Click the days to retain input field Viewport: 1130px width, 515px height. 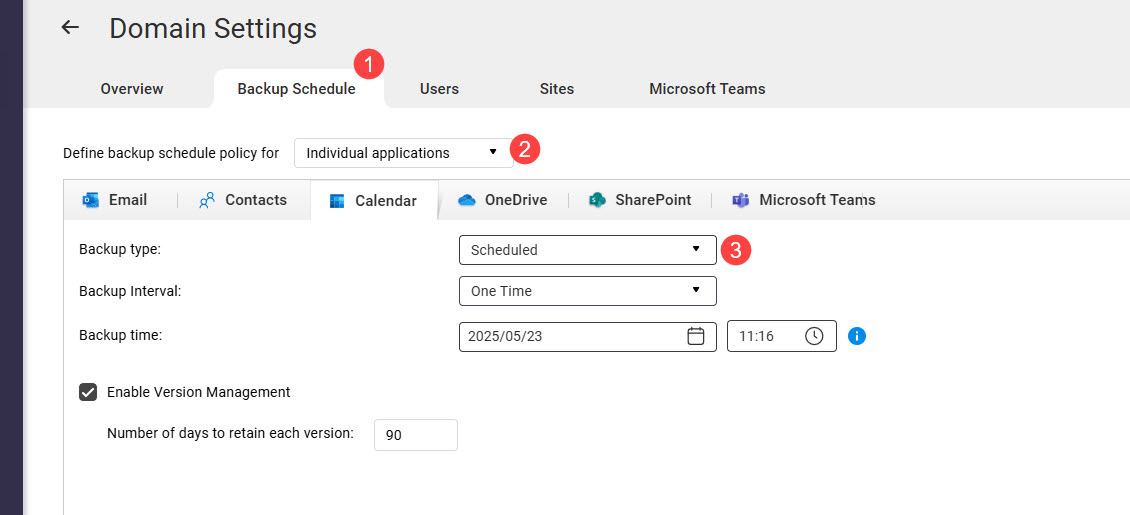[x=415, y=435]
